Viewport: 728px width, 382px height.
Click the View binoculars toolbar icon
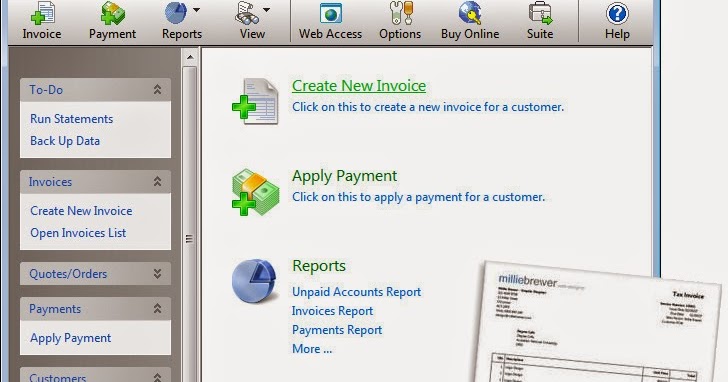click(247, 13)
